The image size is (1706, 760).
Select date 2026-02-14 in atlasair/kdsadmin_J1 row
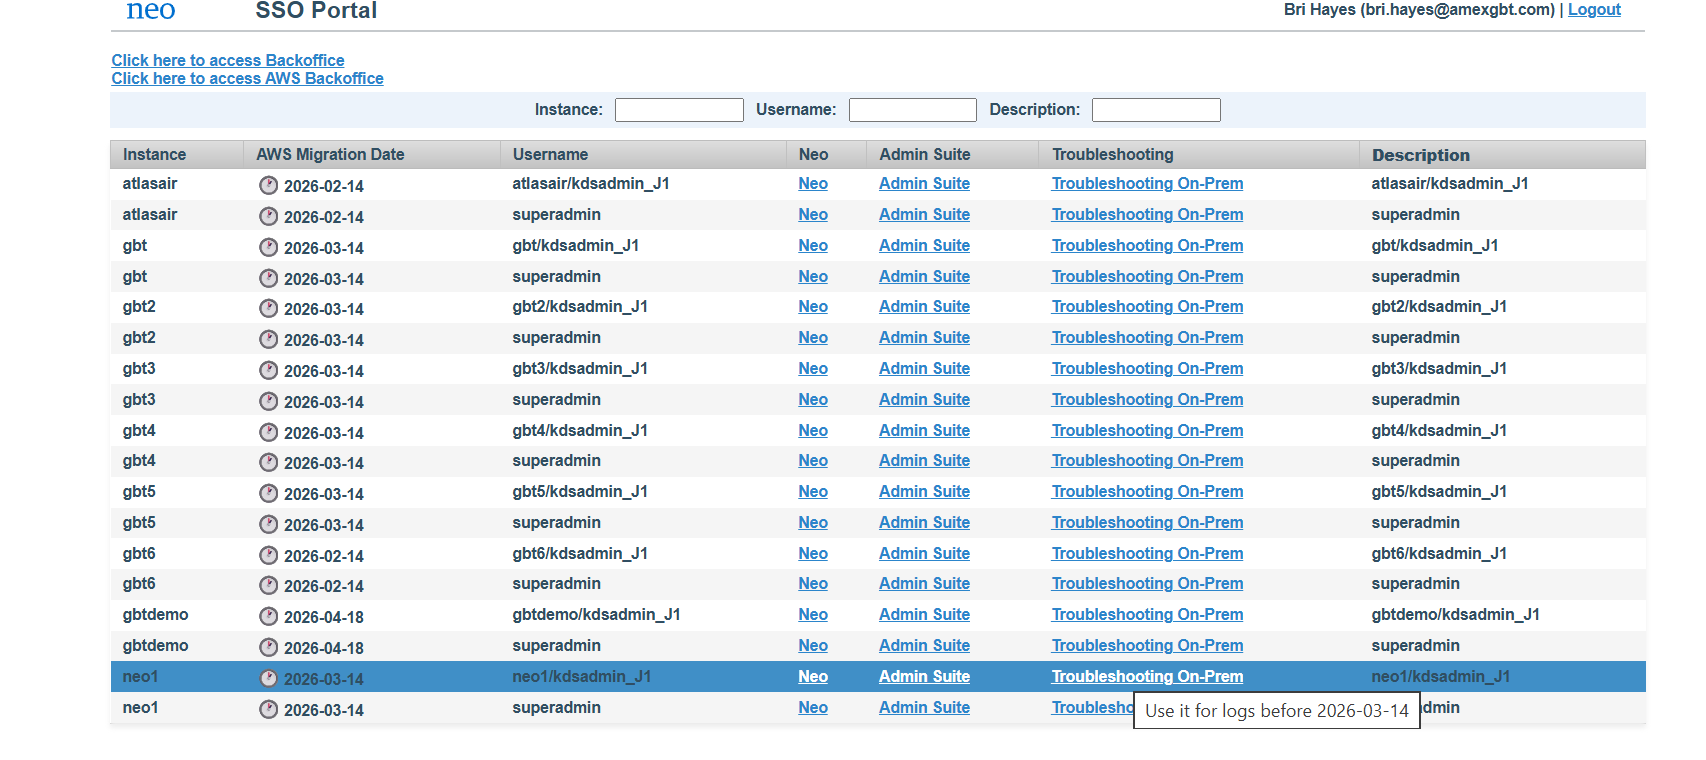pyautogui.click(x=324, y=186)
